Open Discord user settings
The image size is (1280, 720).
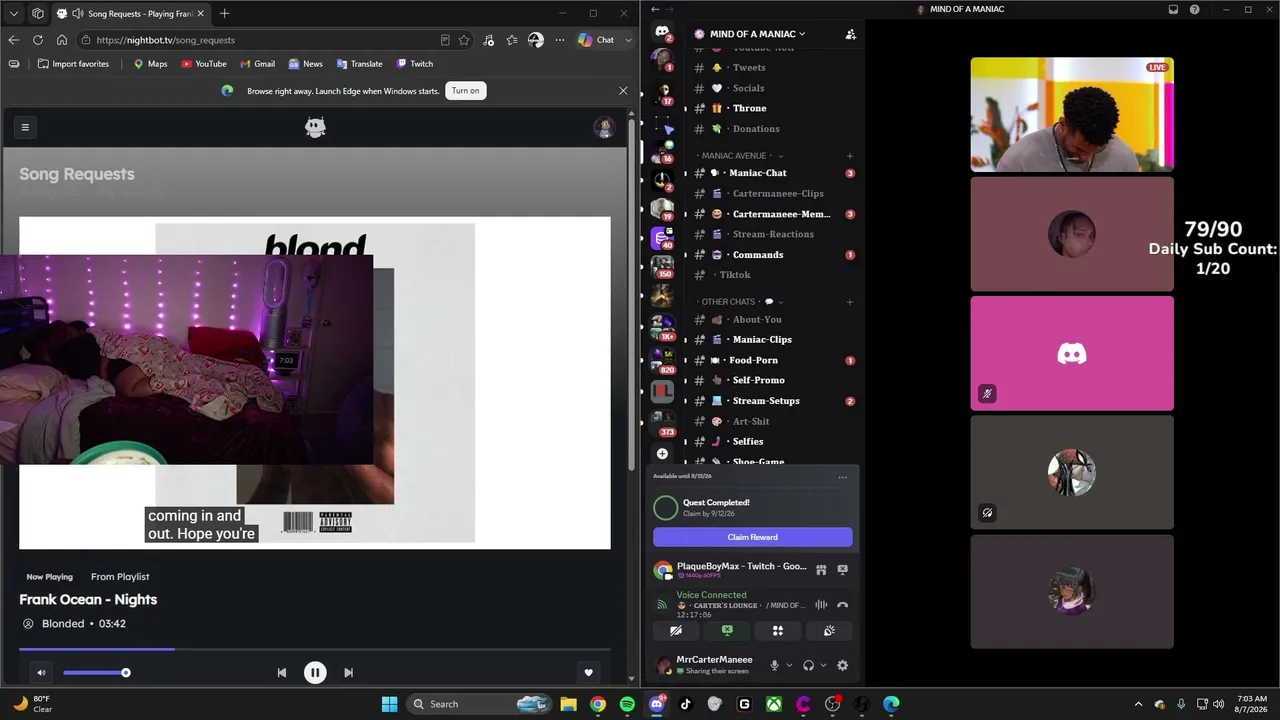[x=842, y=665]
